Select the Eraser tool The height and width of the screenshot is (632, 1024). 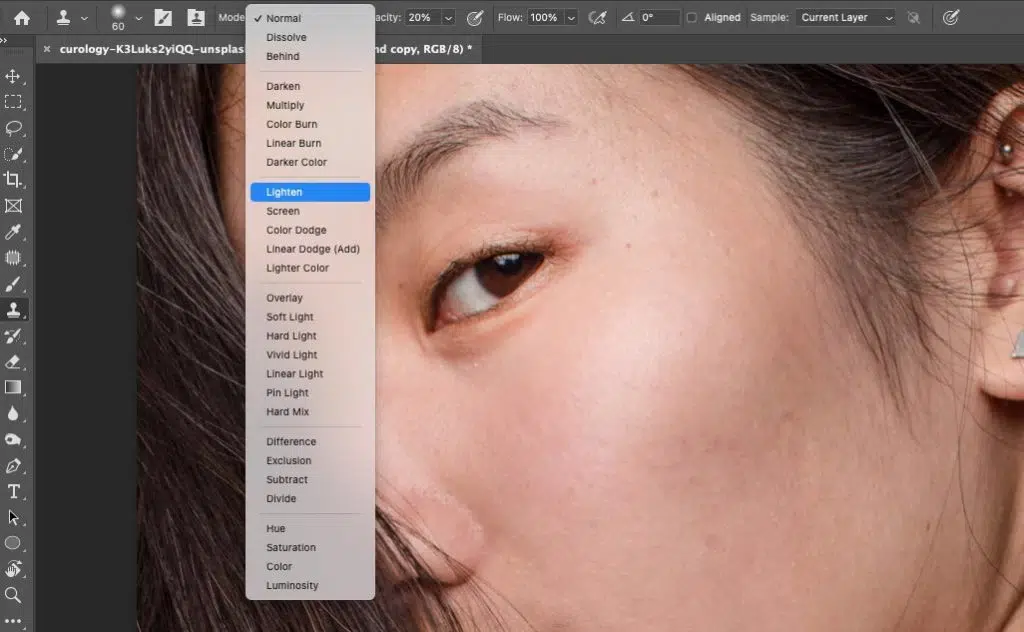point(15,362)
